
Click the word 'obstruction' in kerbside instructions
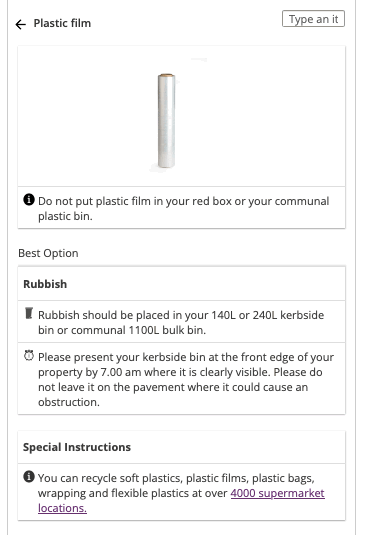pos(68,402)
